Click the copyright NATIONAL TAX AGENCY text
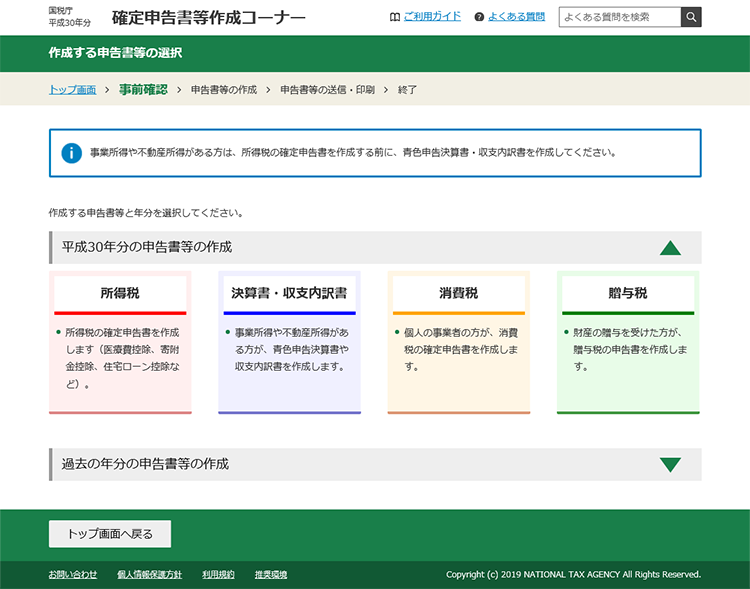750x589 pixels. [x=573, y=574]
